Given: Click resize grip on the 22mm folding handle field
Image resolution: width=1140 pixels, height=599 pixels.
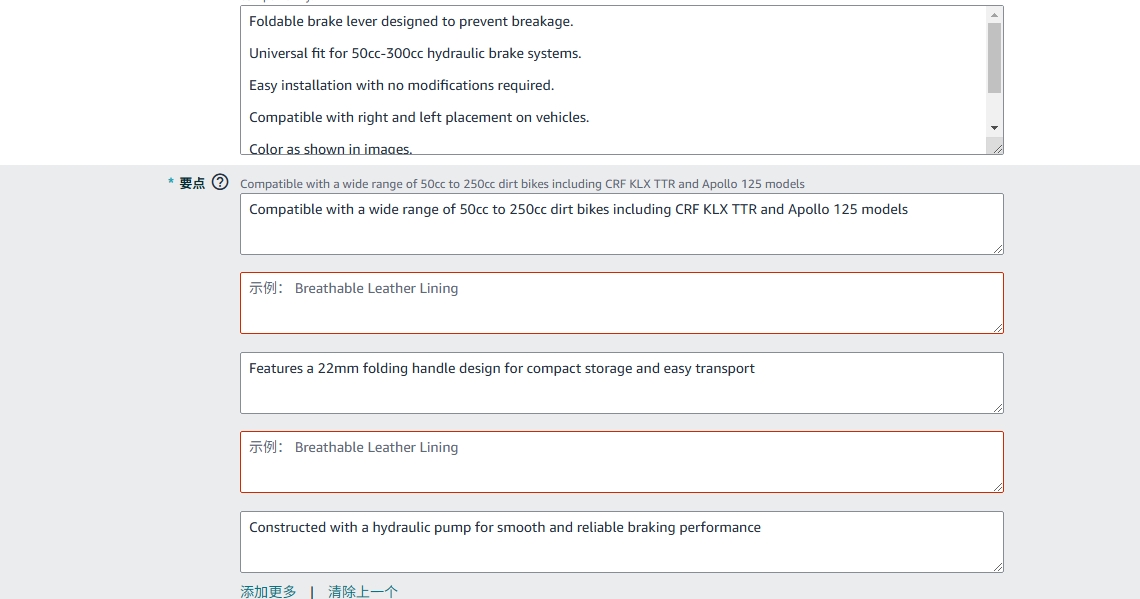Looking at the screenshot, I should (x=997, y=406).
